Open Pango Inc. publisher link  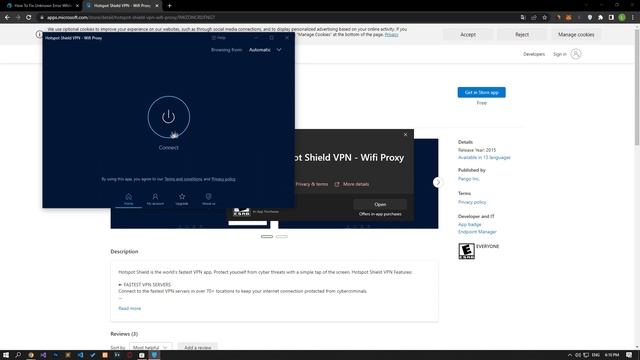[469, 179]
